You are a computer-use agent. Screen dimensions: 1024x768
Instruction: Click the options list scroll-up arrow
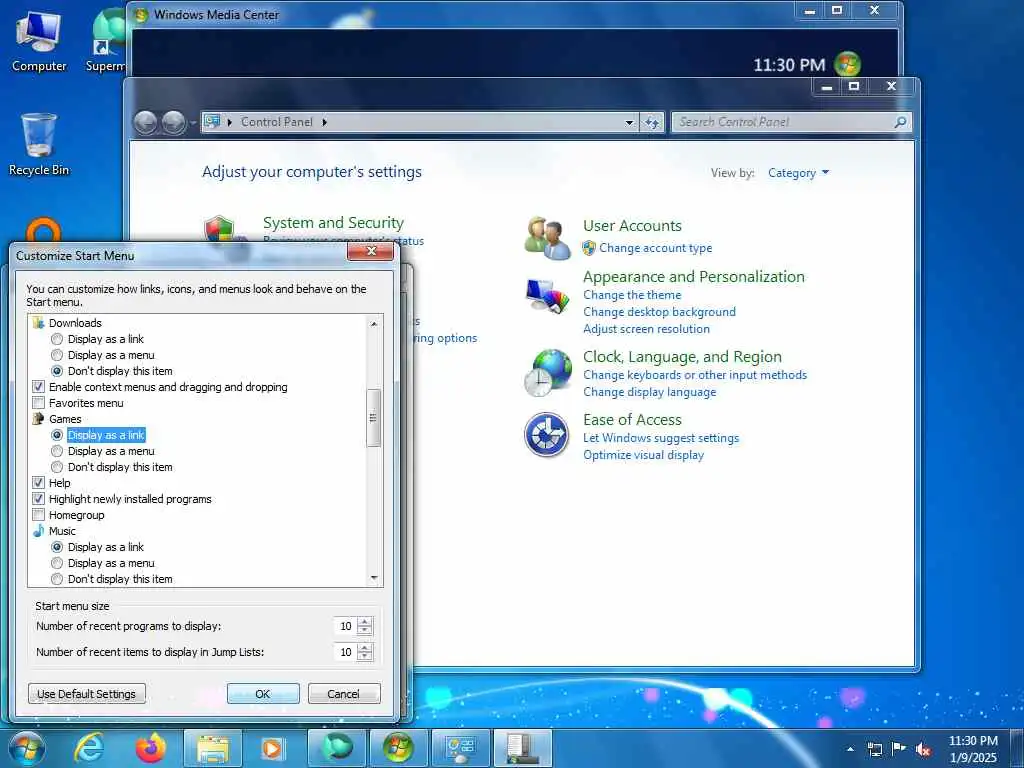pos(374,324)
